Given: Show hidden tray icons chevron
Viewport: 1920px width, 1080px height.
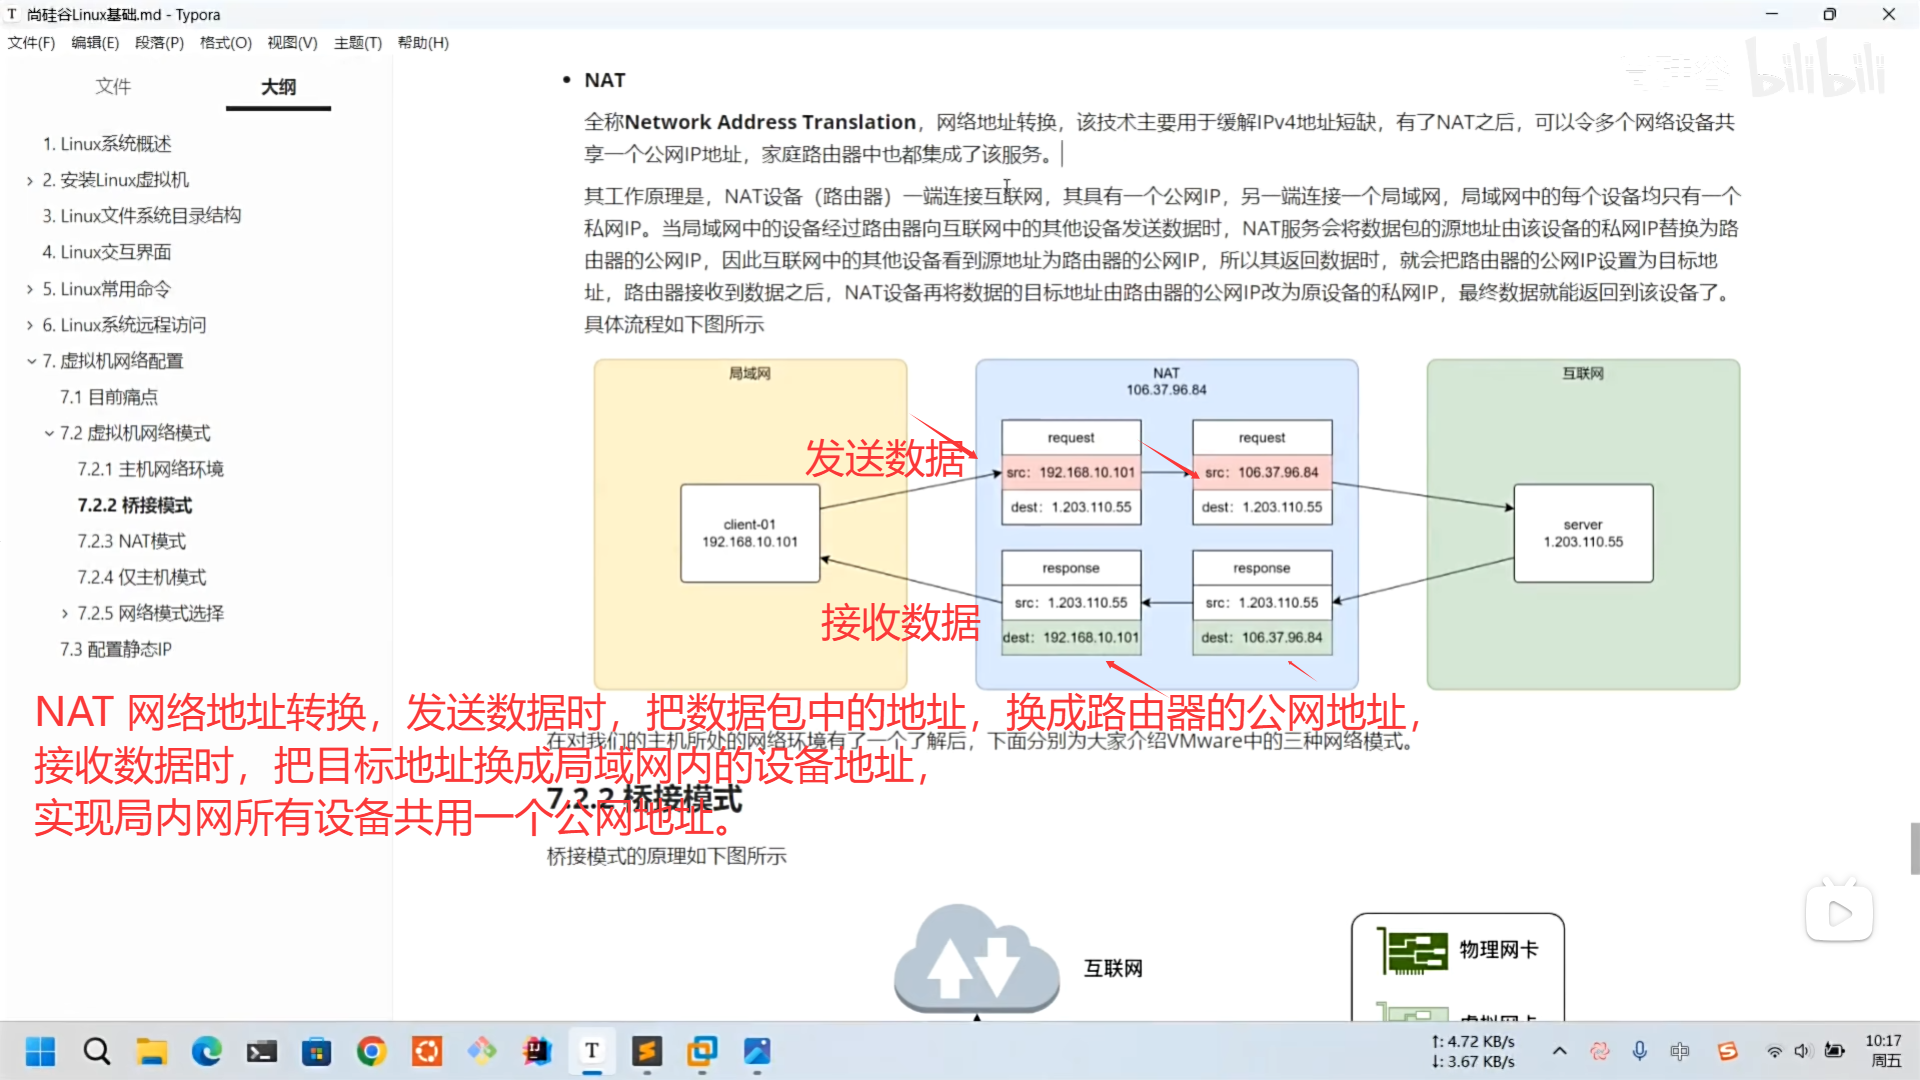Looking at the screenshot, I should (1559, 1051).
